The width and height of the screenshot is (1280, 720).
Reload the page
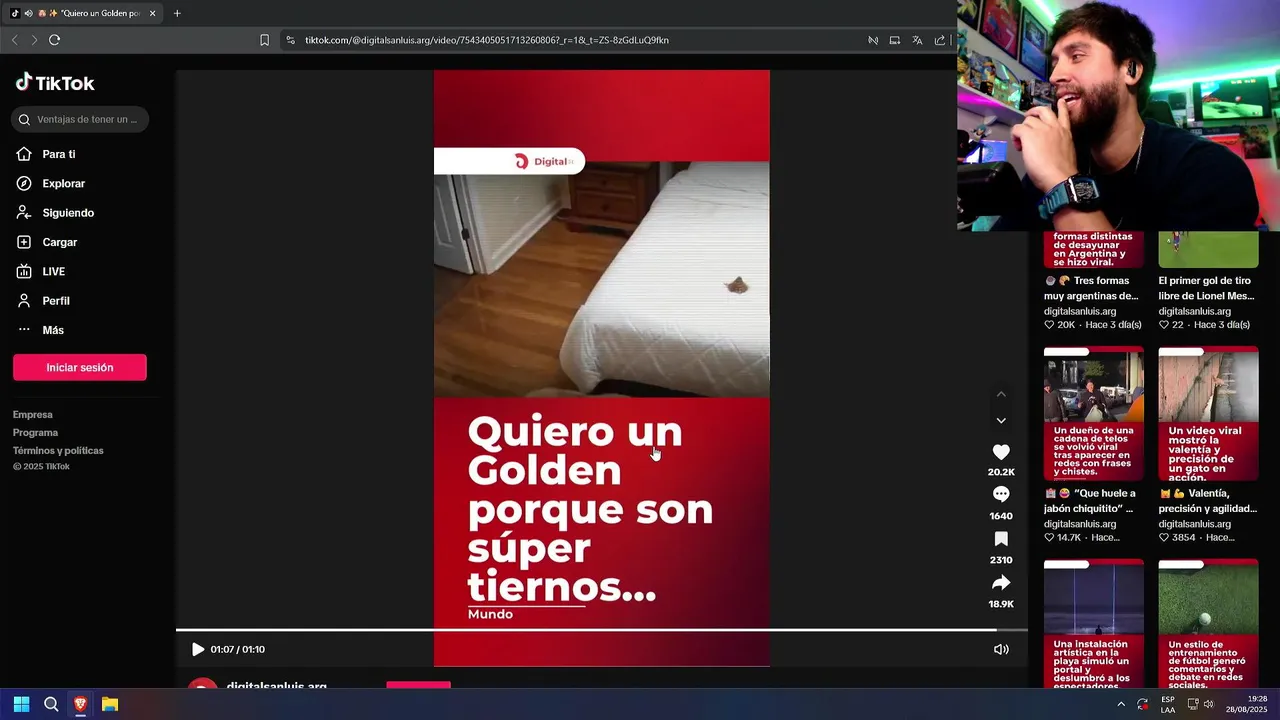[x=55, y=40]
